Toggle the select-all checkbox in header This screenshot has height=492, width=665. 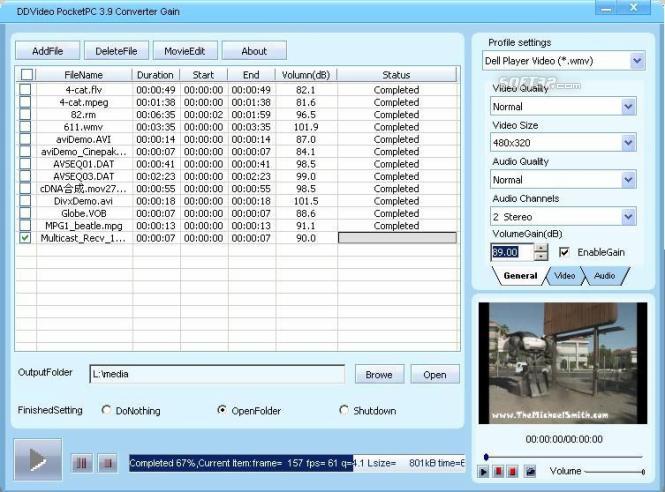click(27, 75)
